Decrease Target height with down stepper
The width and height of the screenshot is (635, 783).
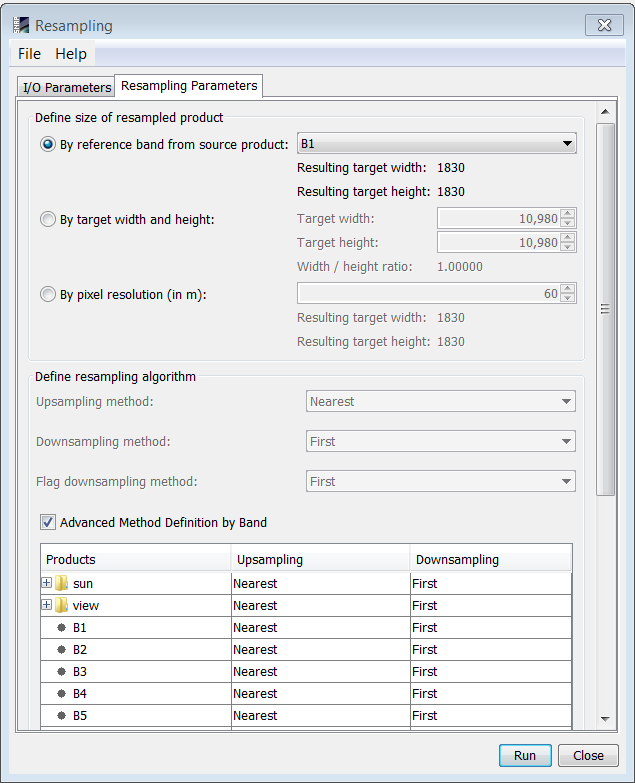point(568,247)
